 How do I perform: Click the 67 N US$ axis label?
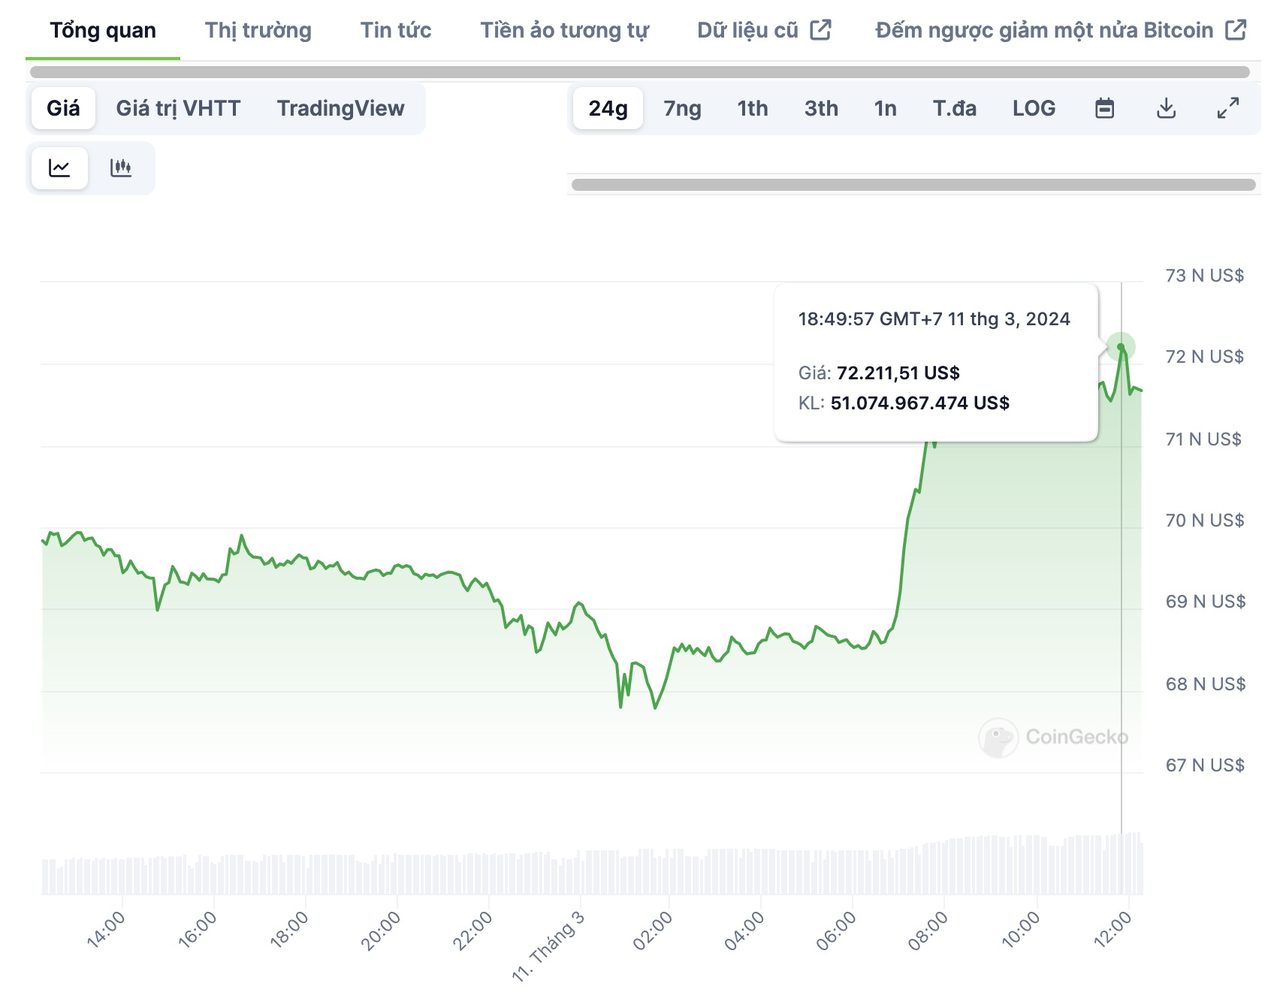tap(1205, 765)
